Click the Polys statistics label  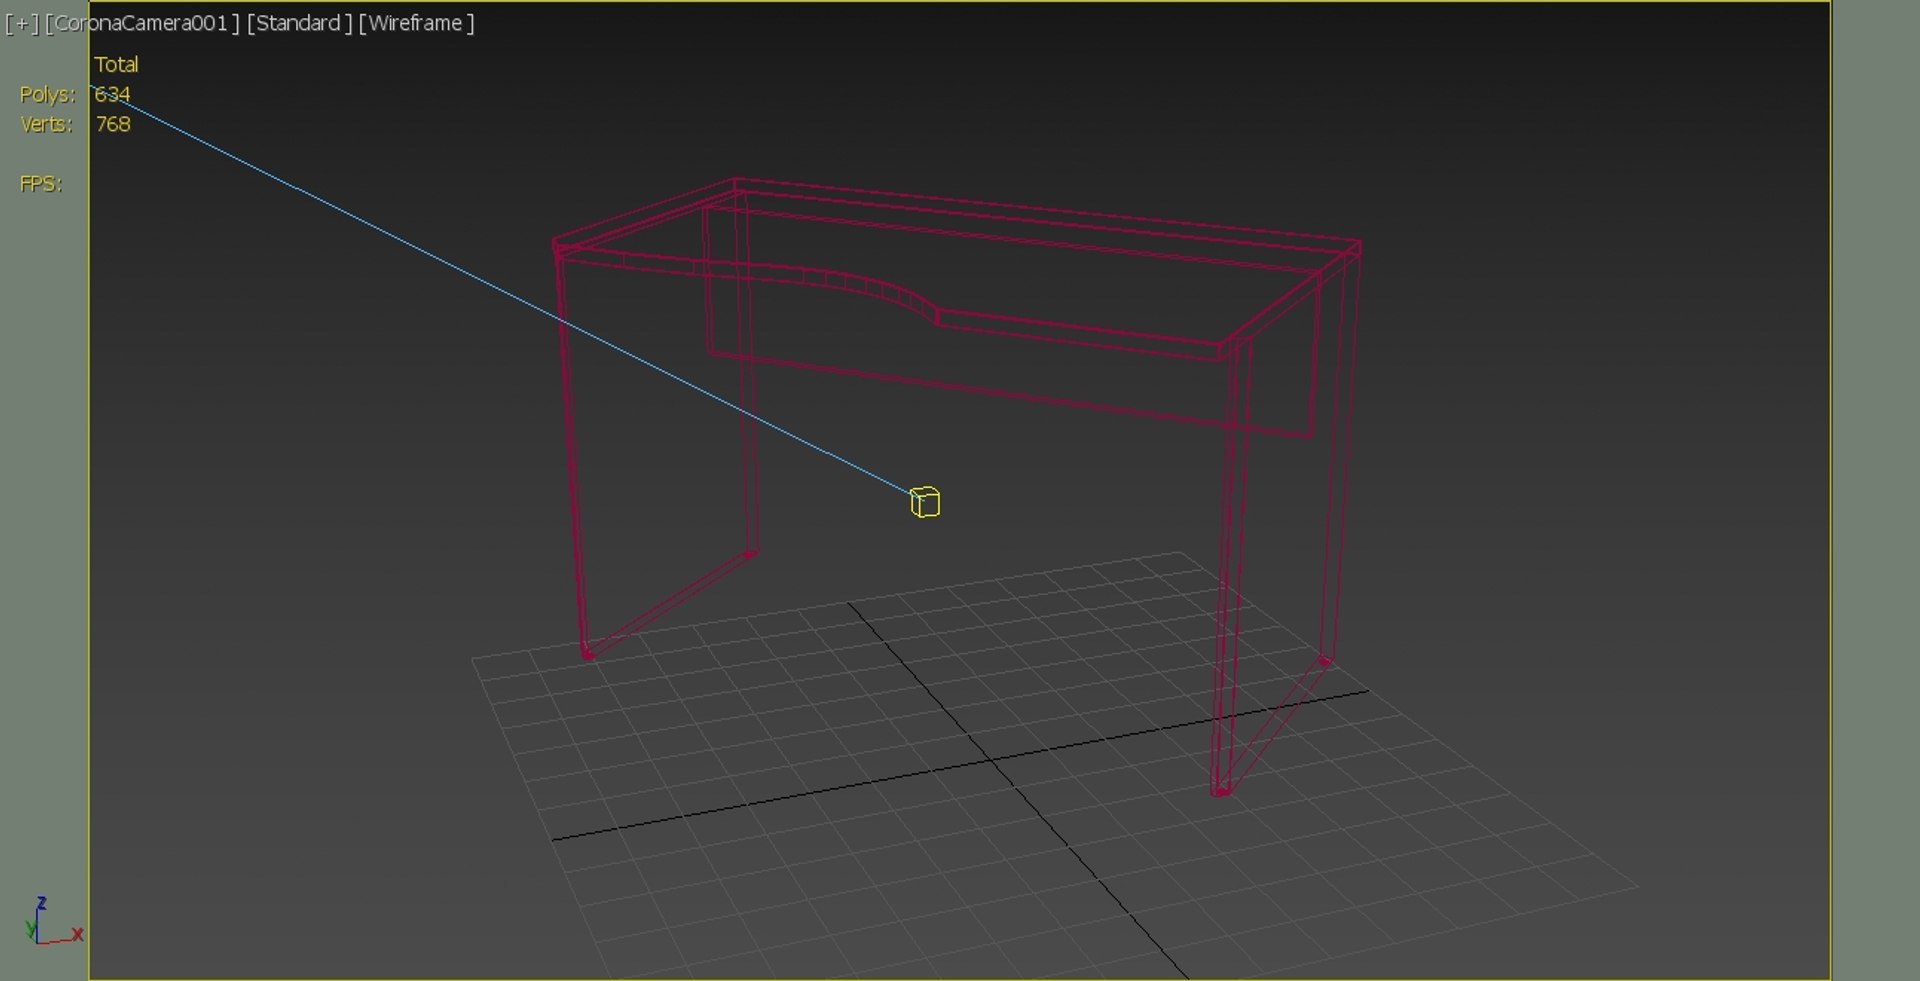(47, 94)
